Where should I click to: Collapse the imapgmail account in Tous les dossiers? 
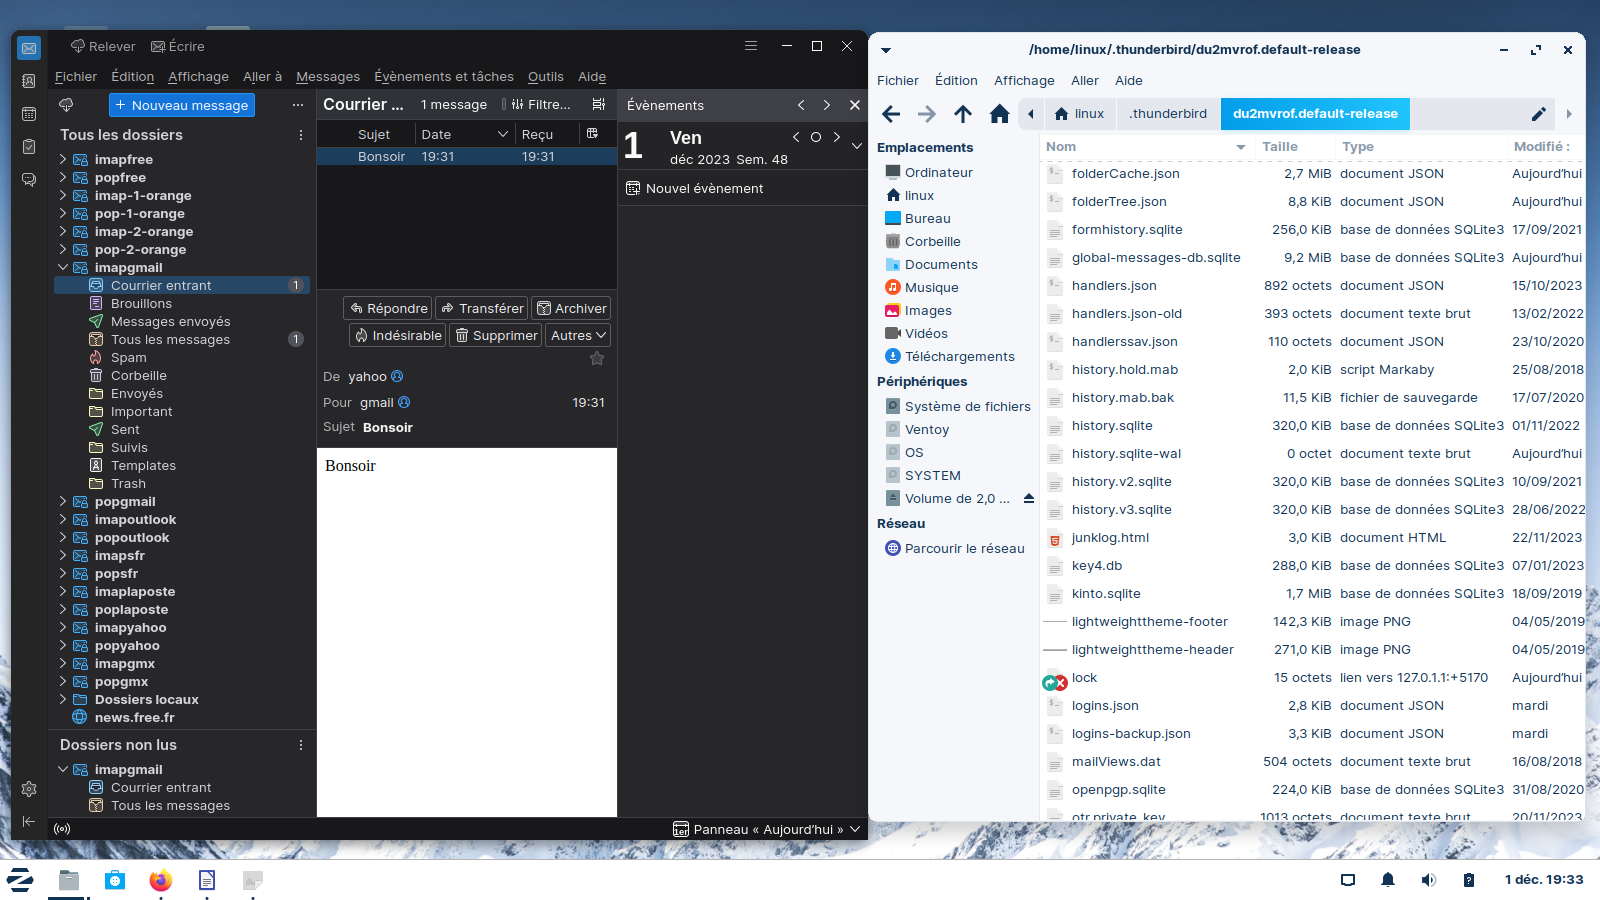point(63,267)
